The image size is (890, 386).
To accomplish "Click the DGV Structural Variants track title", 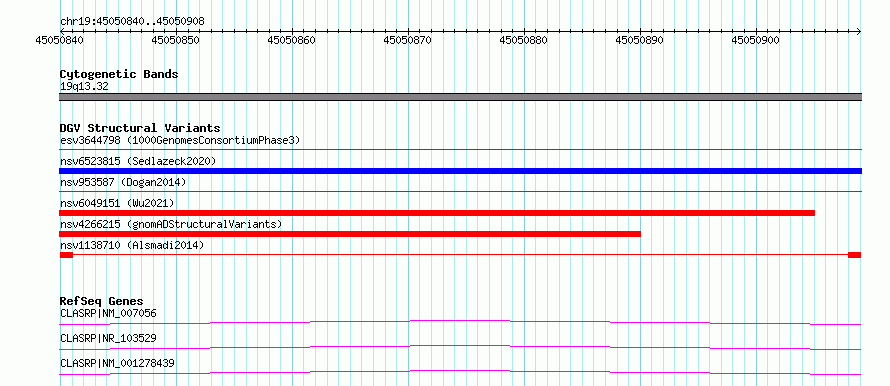I will (x=140, y=128).
